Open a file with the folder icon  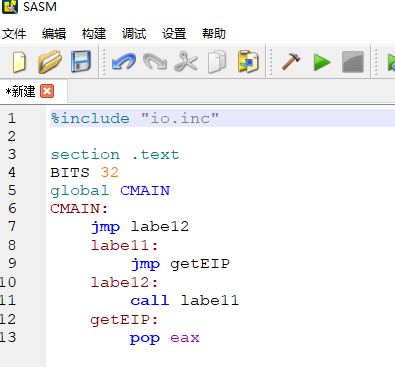[50, 62]
